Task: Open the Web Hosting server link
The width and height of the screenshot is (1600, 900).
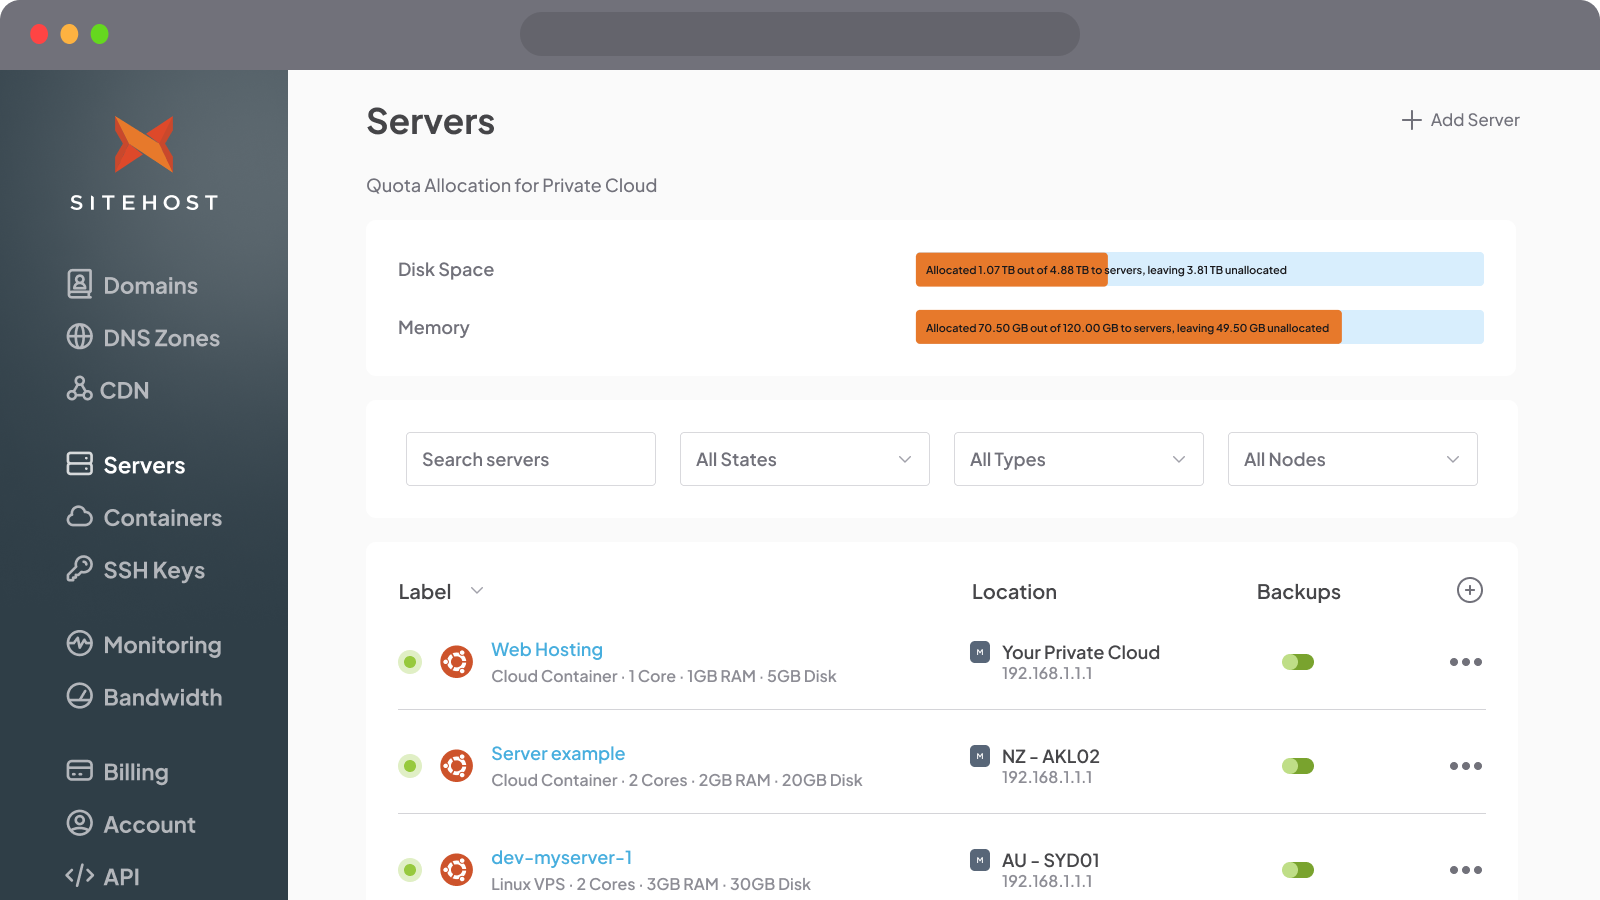Action: coord(547,649)
